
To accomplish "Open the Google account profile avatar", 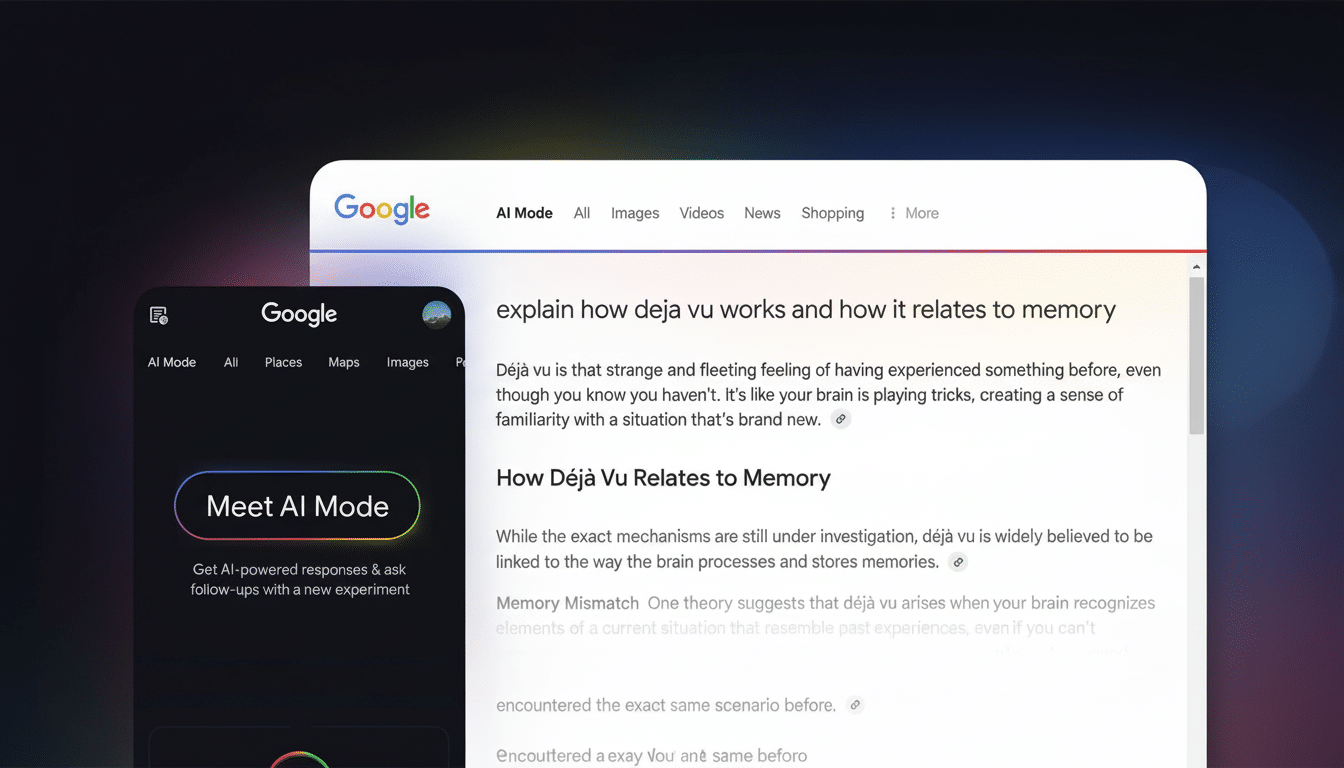I will pos(436,314).
